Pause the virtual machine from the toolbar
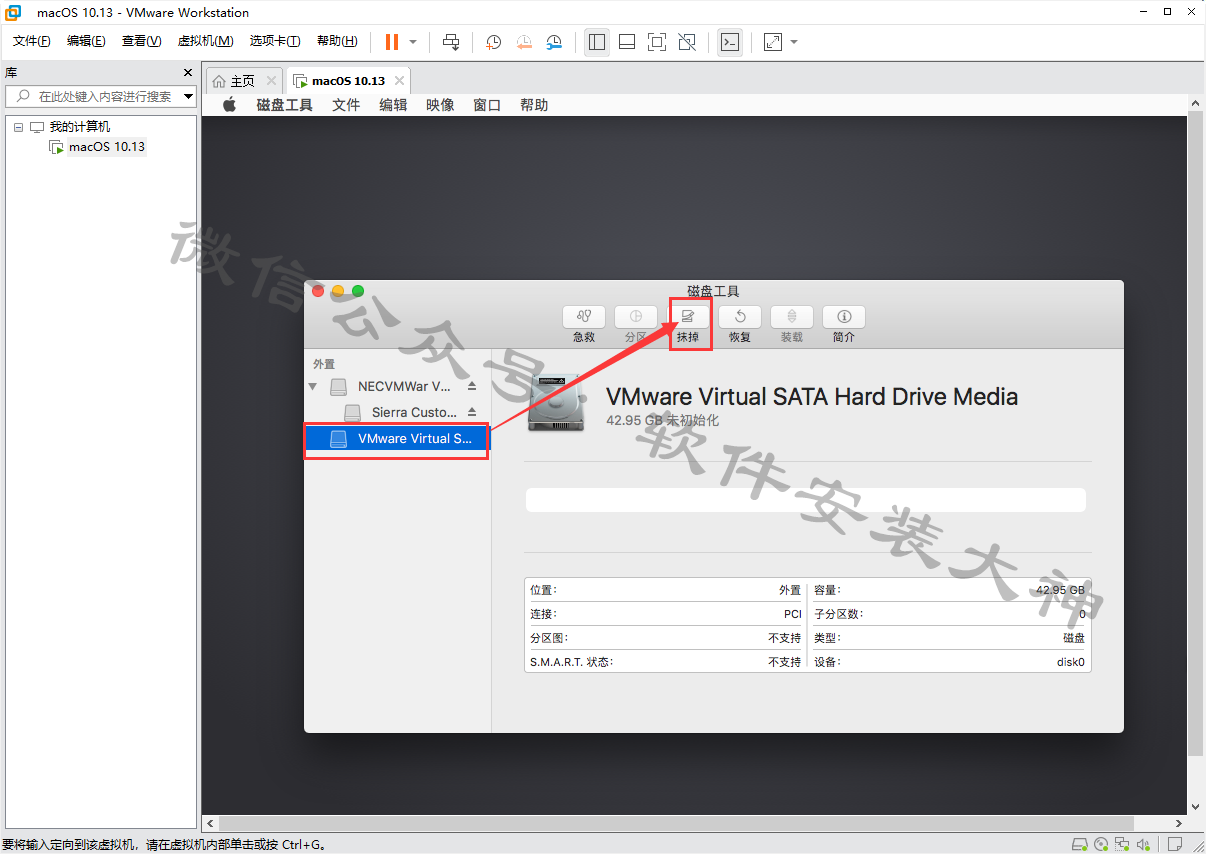 [x=391, y=42]
